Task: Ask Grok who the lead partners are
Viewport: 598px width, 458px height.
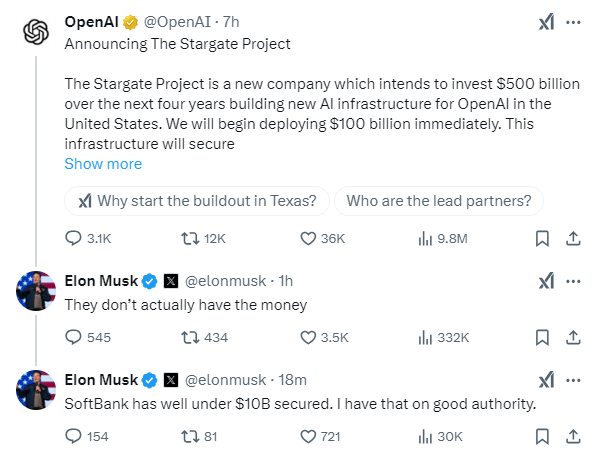Action: [439, 201]
